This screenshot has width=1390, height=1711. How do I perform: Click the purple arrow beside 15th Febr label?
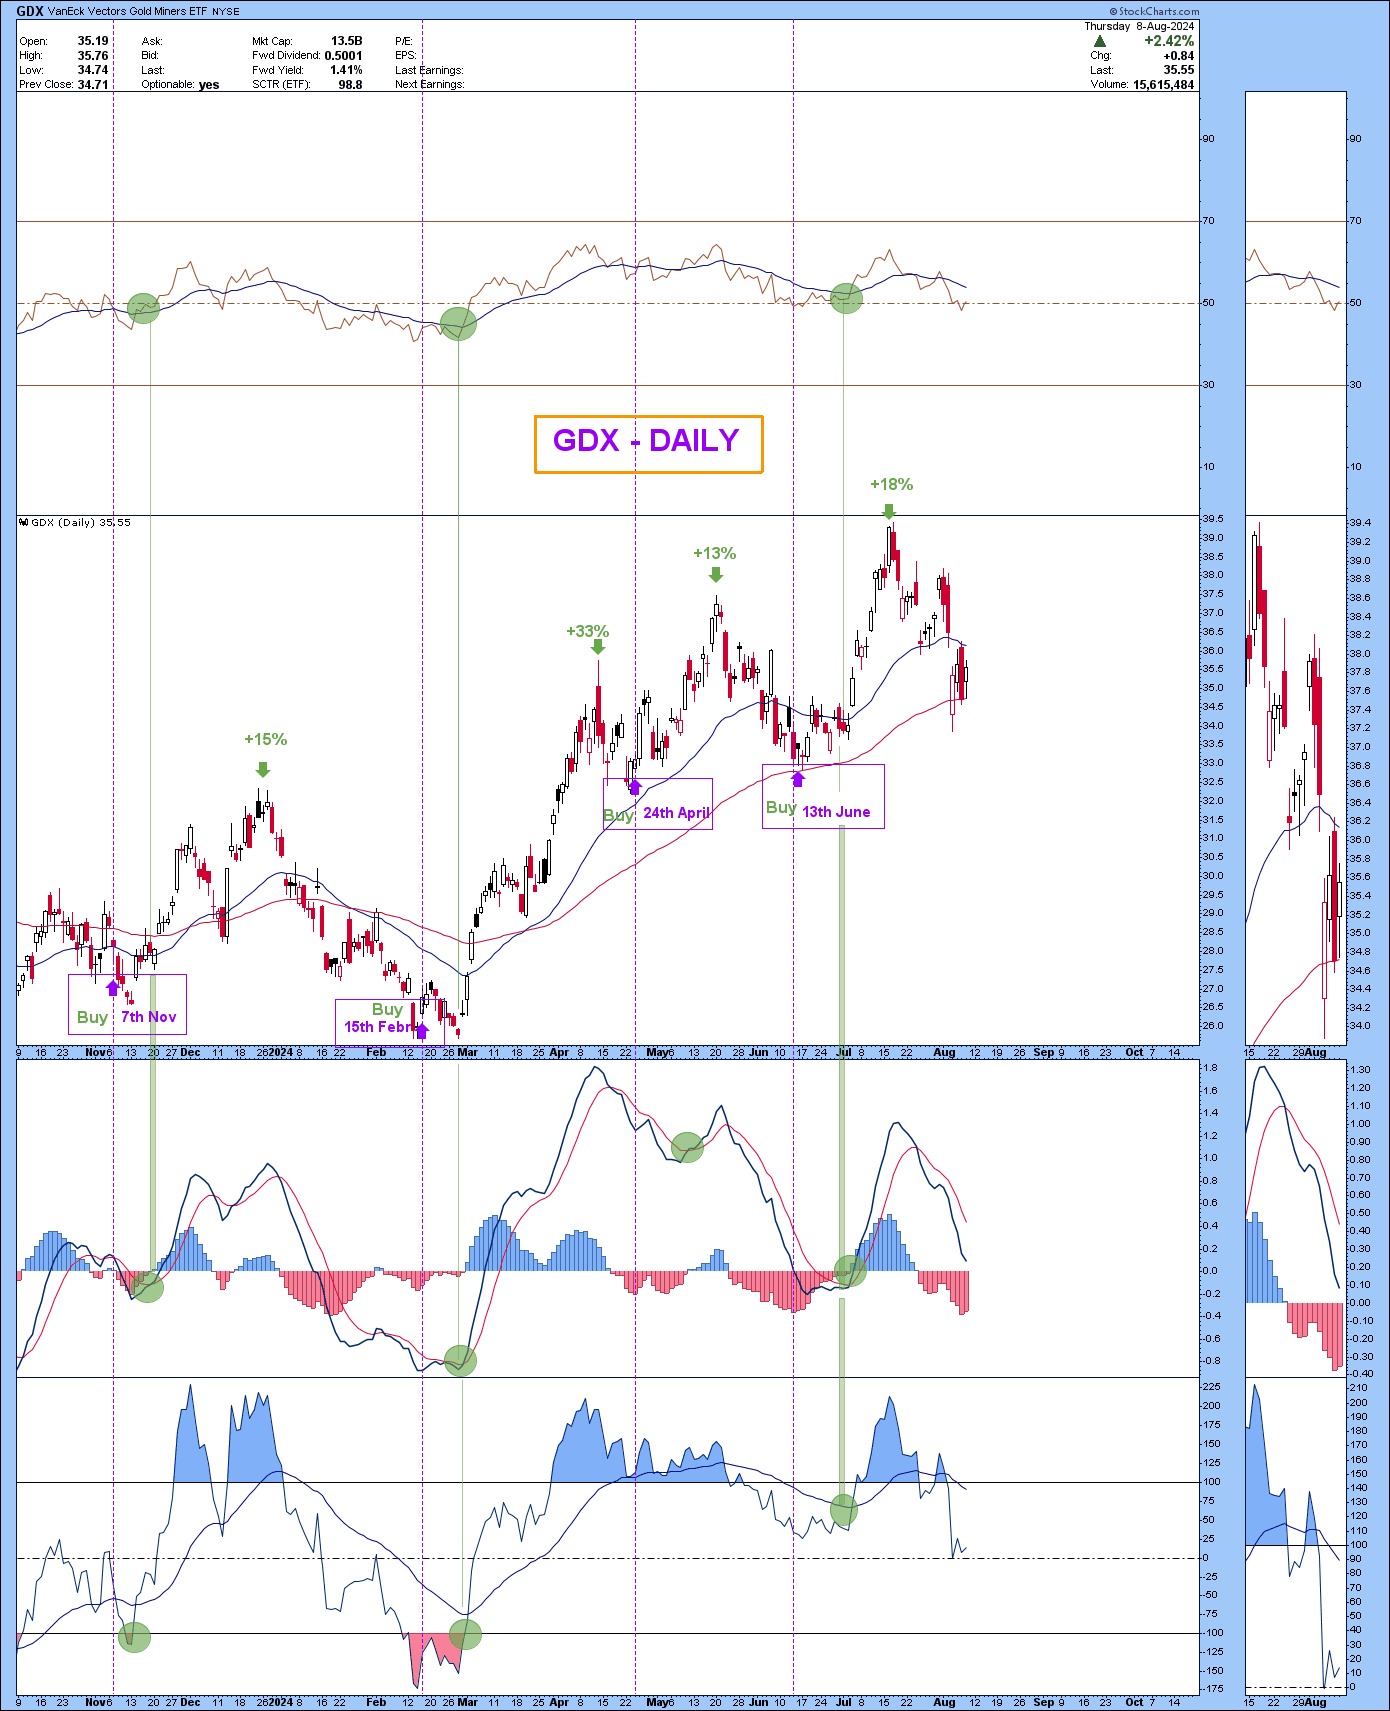click(422, 1030)
